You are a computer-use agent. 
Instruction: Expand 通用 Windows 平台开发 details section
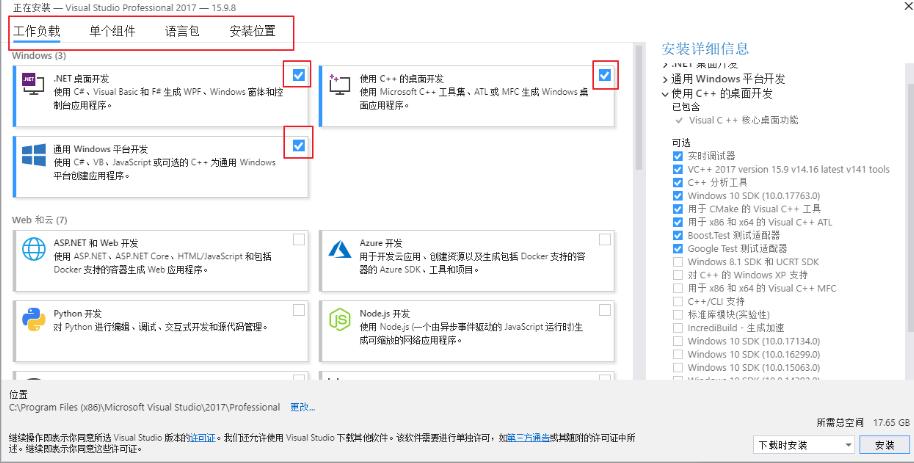pyautogui.click(x=665, y=79)
